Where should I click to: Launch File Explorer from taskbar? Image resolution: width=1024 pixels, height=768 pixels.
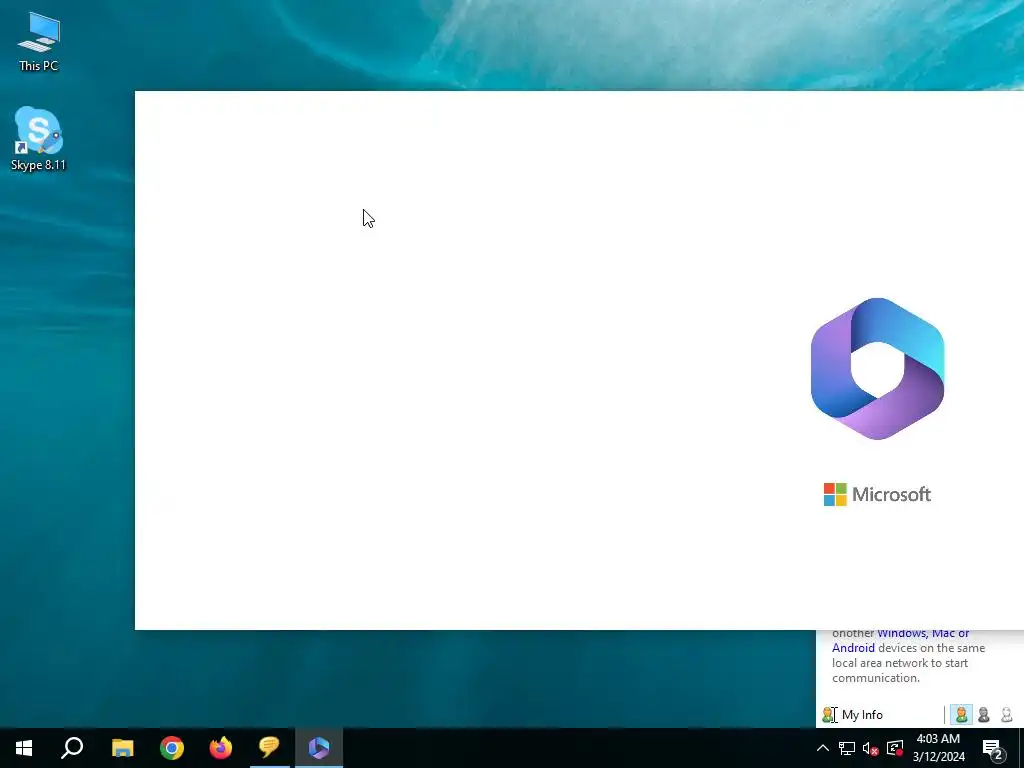(x=122, y=748)
